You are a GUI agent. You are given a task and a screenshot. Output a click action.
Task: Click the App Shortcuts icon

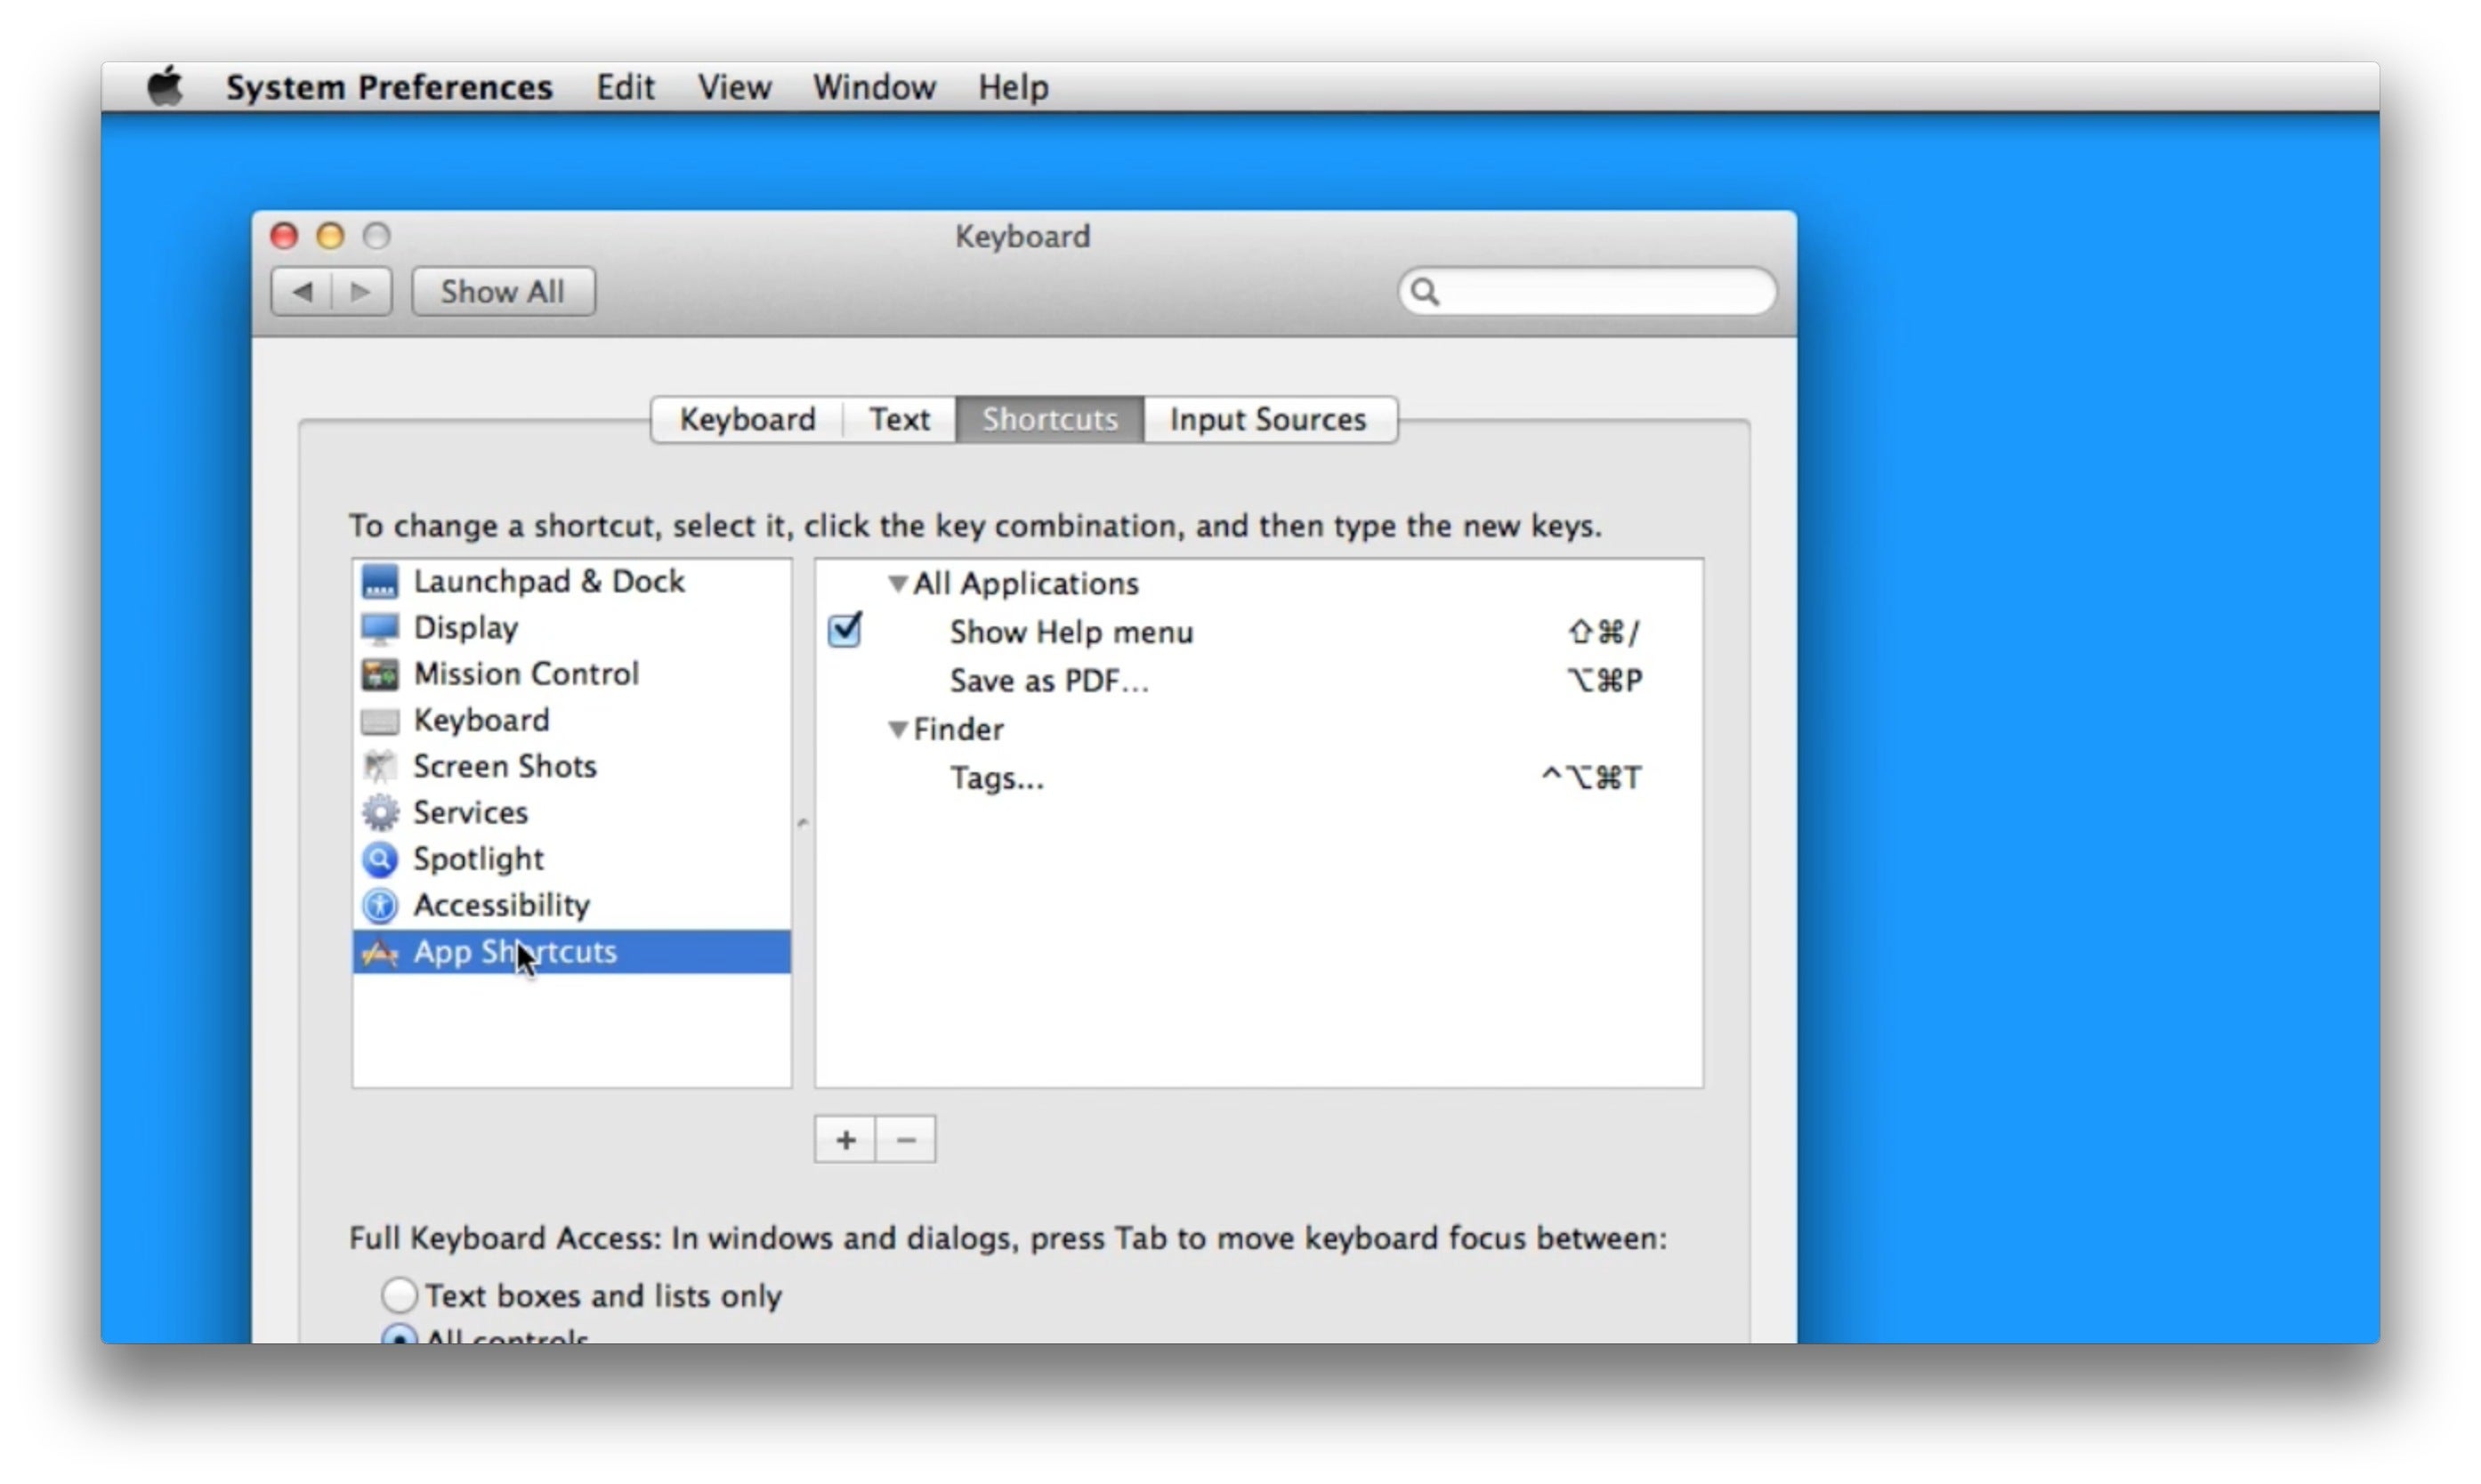(379, 952)
